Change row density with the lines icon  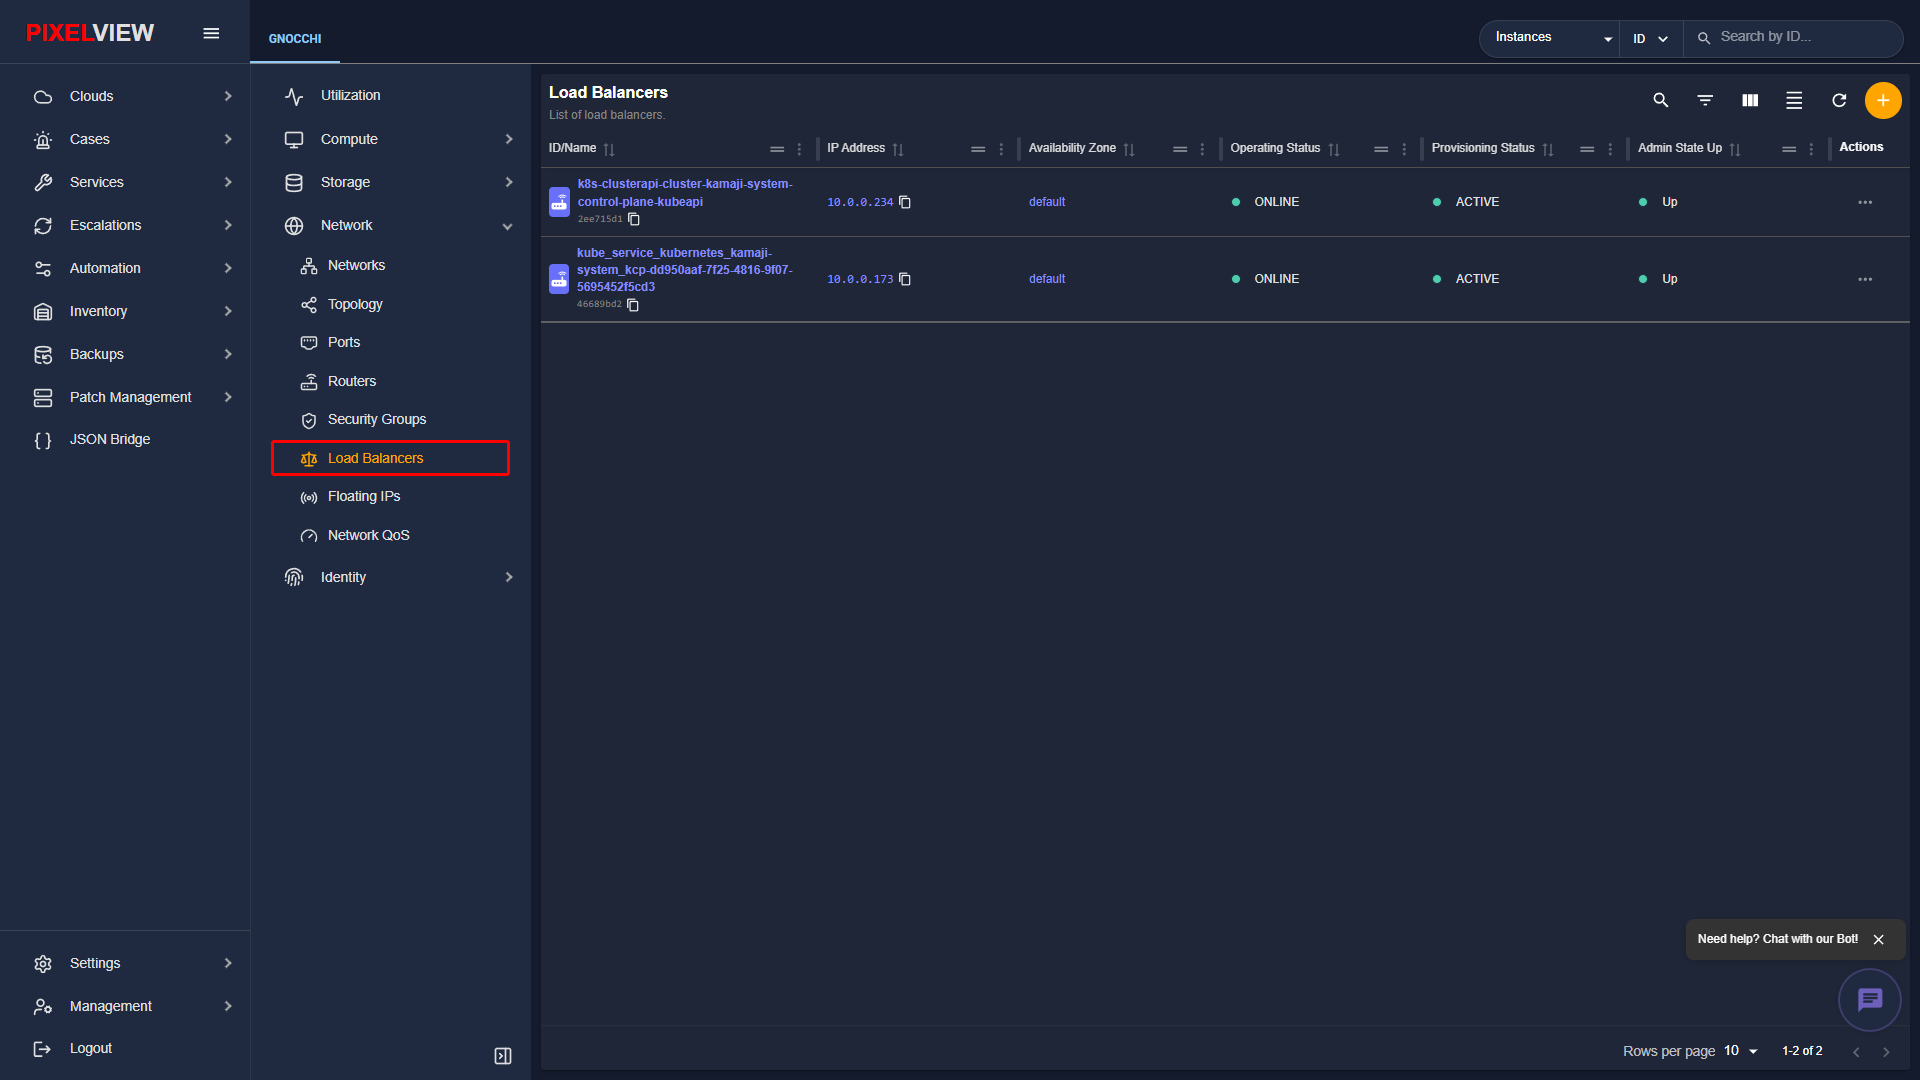pos(1794,100)
